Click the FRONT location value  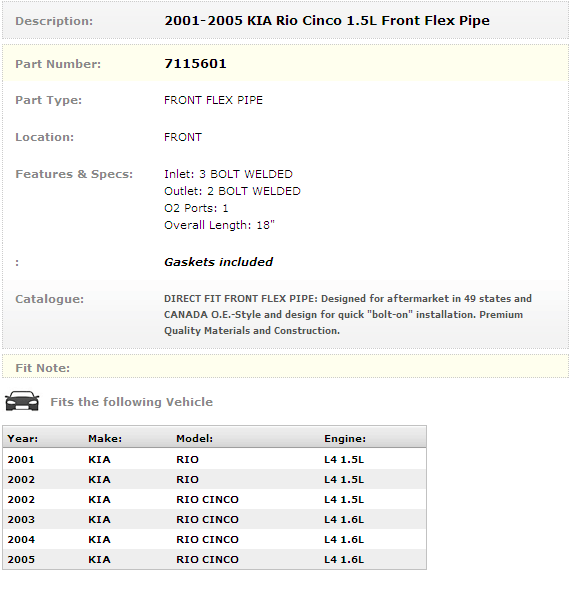click(x=183, y=137)
